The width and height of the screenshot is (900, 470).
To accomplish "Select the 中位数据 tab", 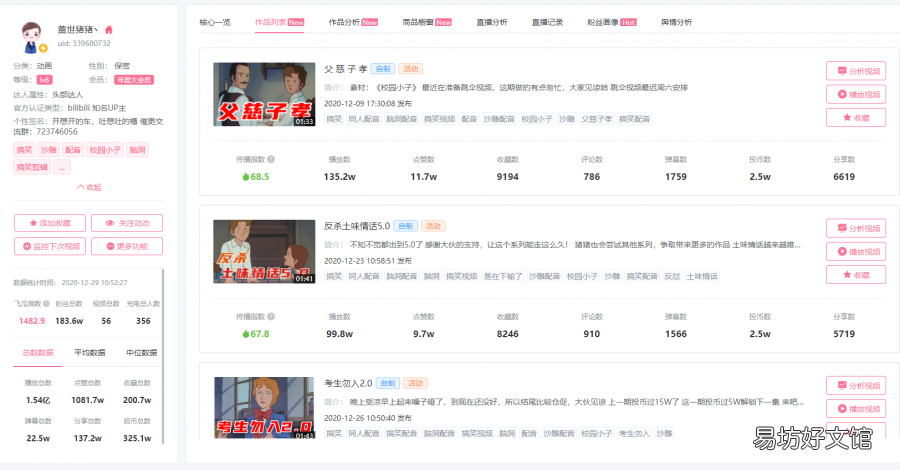I will tap(141, 353).
